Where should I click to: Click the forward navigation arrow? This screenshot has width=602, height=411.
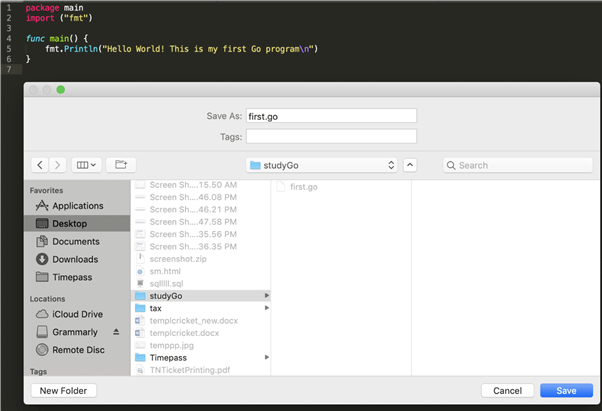[57, 165]
